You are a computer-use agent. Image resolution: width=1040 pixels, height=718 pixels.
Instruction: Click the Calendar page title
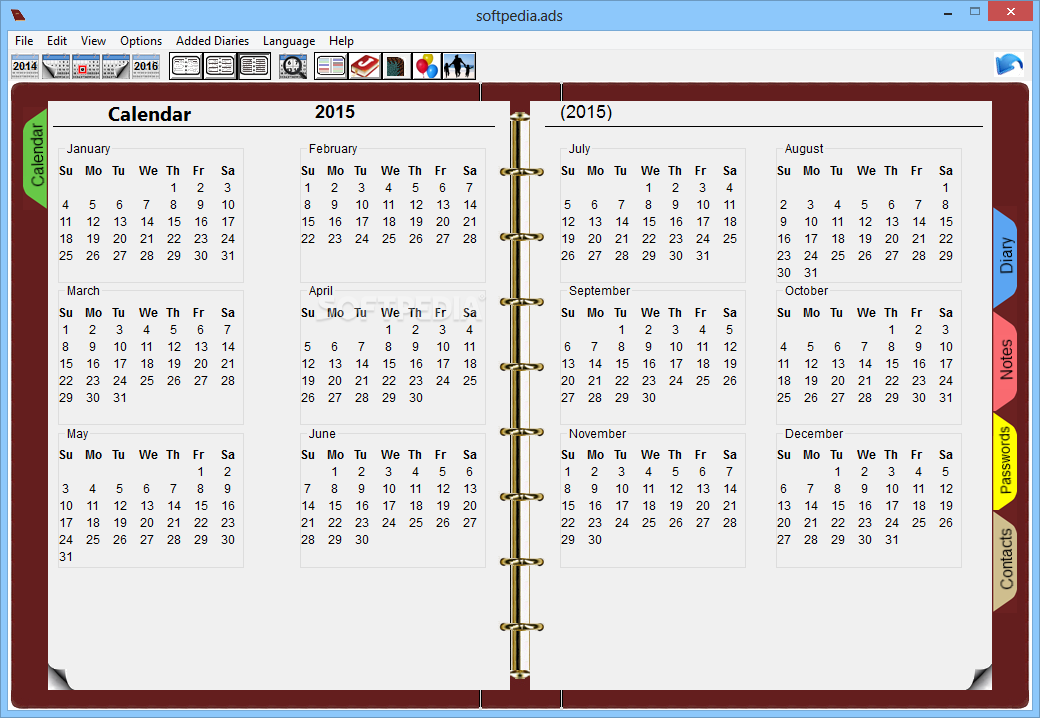[149, 114]
